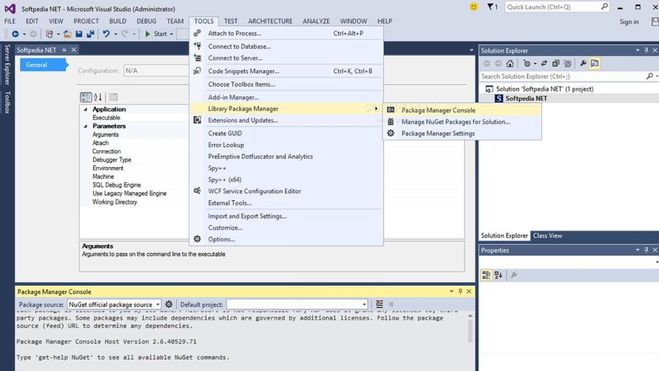Open the Start button dropdown arrow
The width and height of the screenshot is (659, 371).
tap(171, 34)
